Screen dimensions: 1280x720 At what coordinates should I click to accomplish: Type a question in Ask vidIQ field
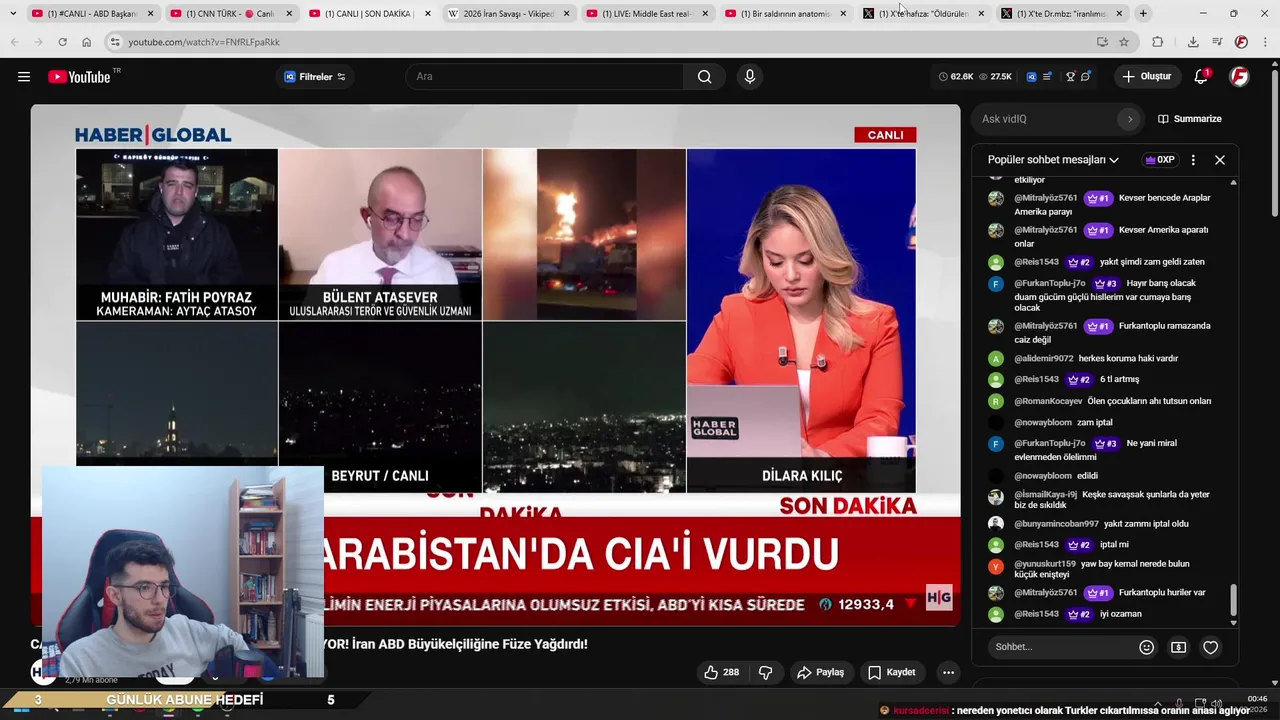[1045, 119]
